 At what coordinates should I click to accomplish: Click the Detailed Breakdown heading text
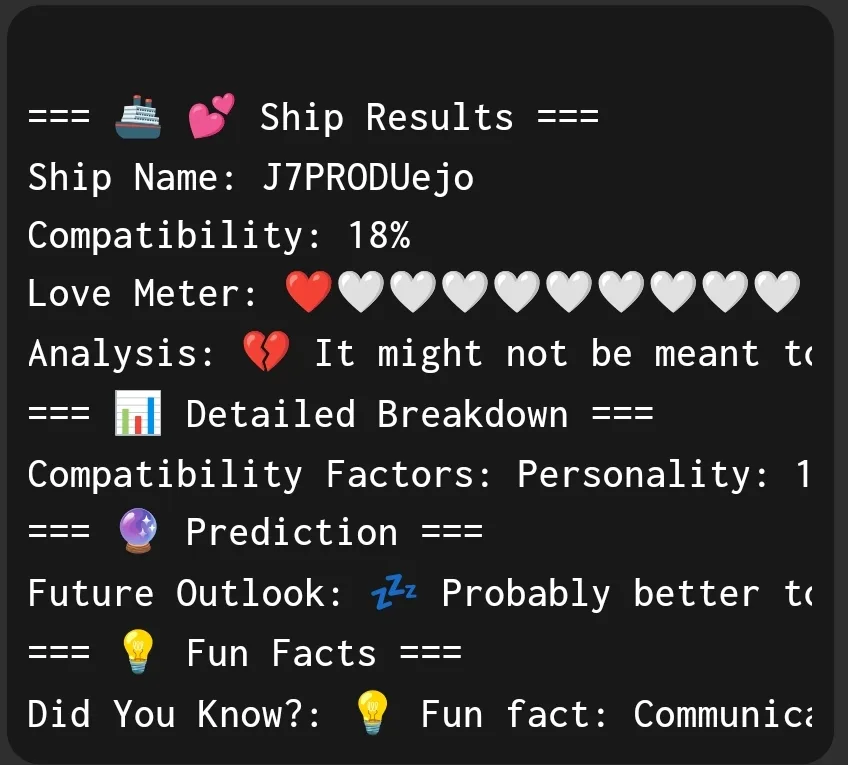click(x=376, y=414)
